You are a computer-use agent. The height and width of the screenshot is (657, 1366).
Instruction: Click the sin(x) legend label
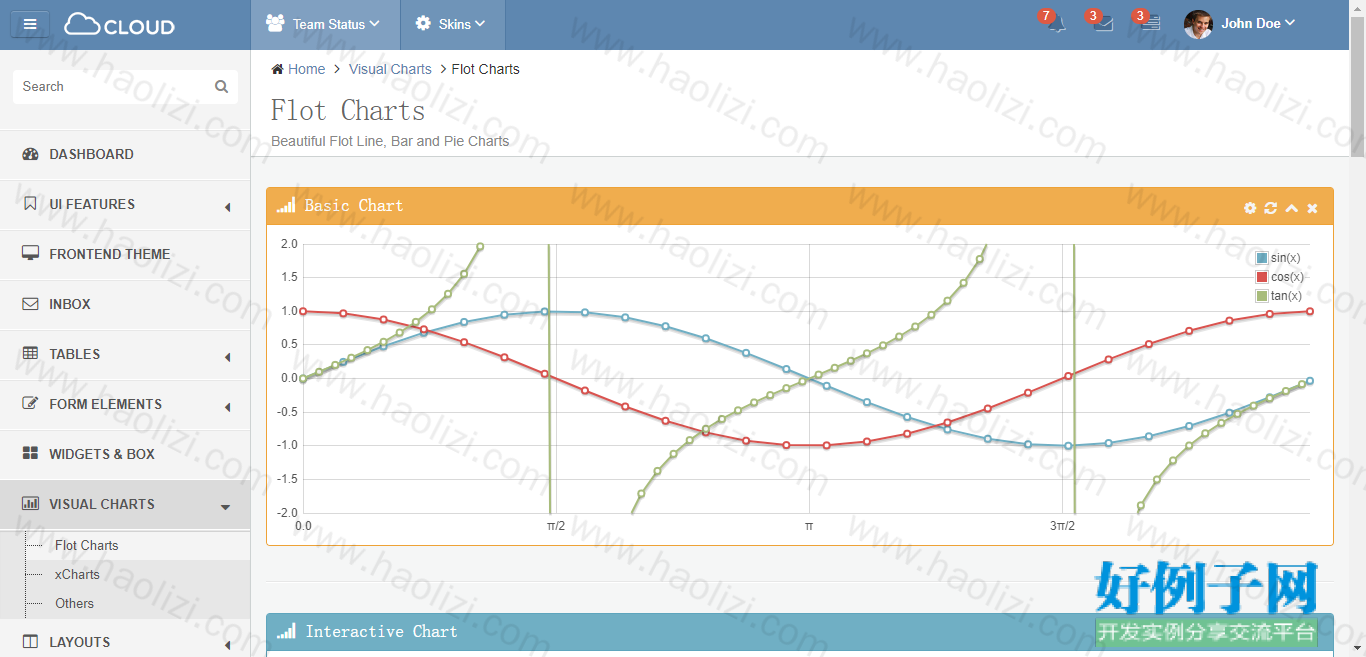coord(1286,258)
